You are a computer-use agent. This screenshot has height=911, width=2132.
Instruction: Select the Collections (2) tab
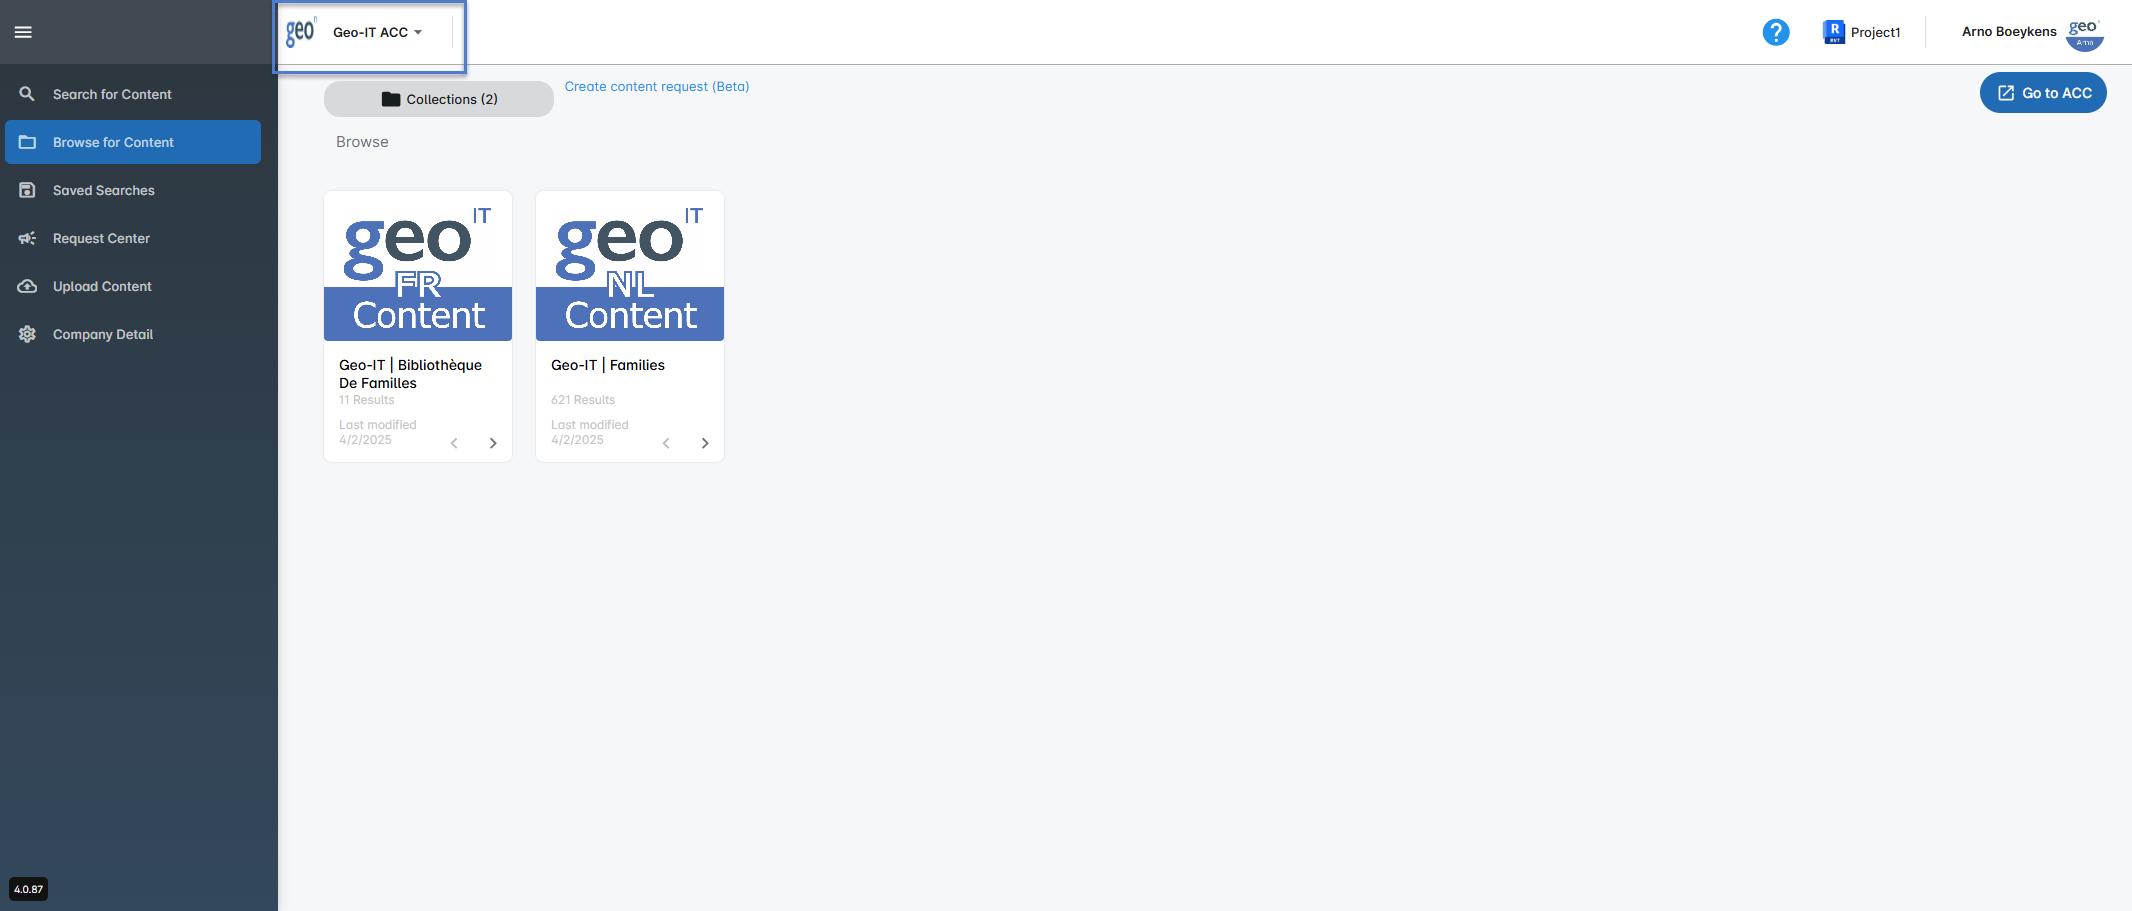coord(438,99)
